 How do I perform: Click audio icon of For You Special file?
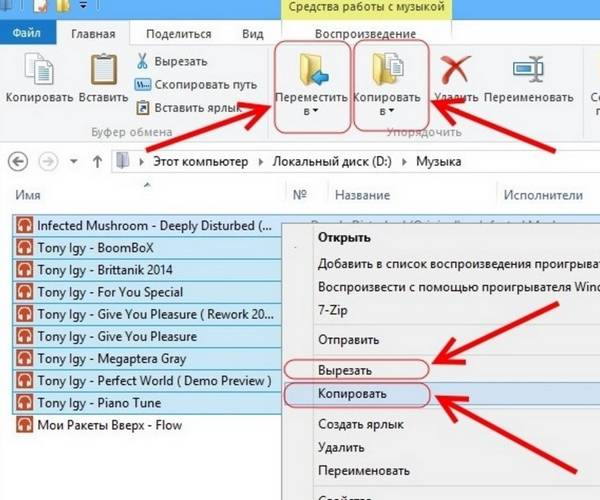click(24, 292)
